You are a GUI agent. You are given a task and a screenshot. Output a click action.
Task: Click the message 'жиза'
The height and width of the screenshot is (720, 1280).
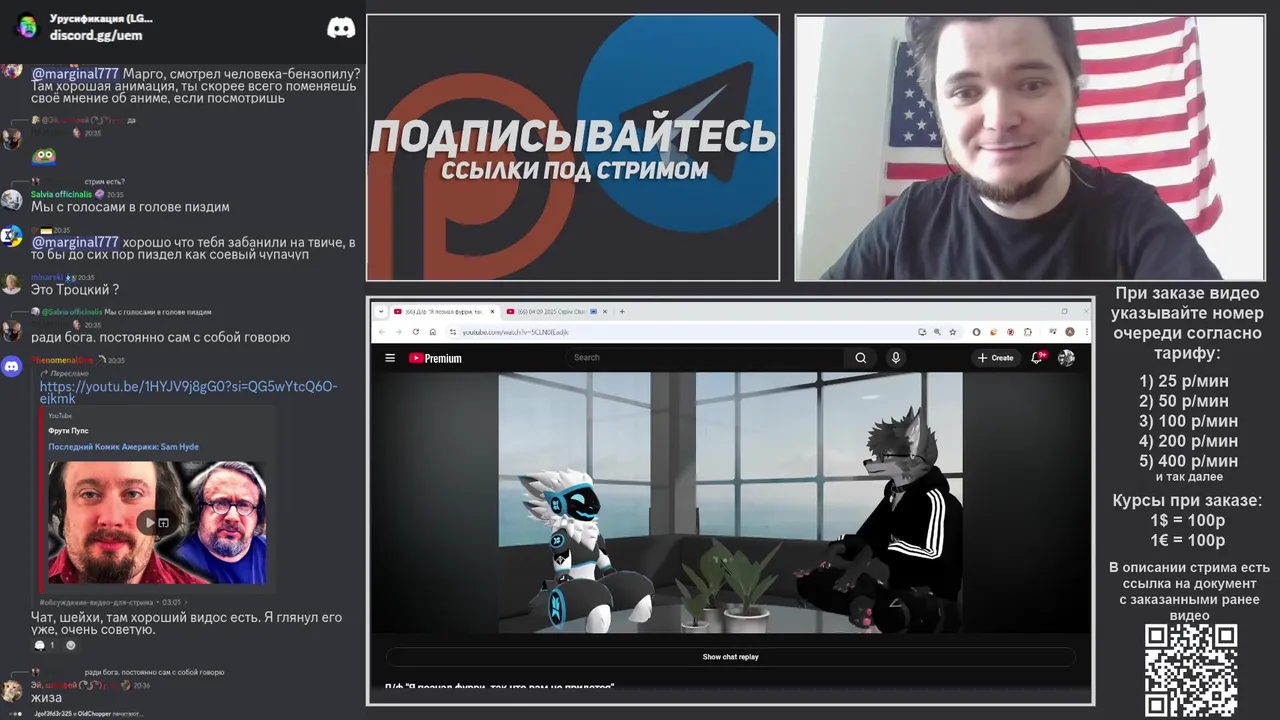click(46, 698)
